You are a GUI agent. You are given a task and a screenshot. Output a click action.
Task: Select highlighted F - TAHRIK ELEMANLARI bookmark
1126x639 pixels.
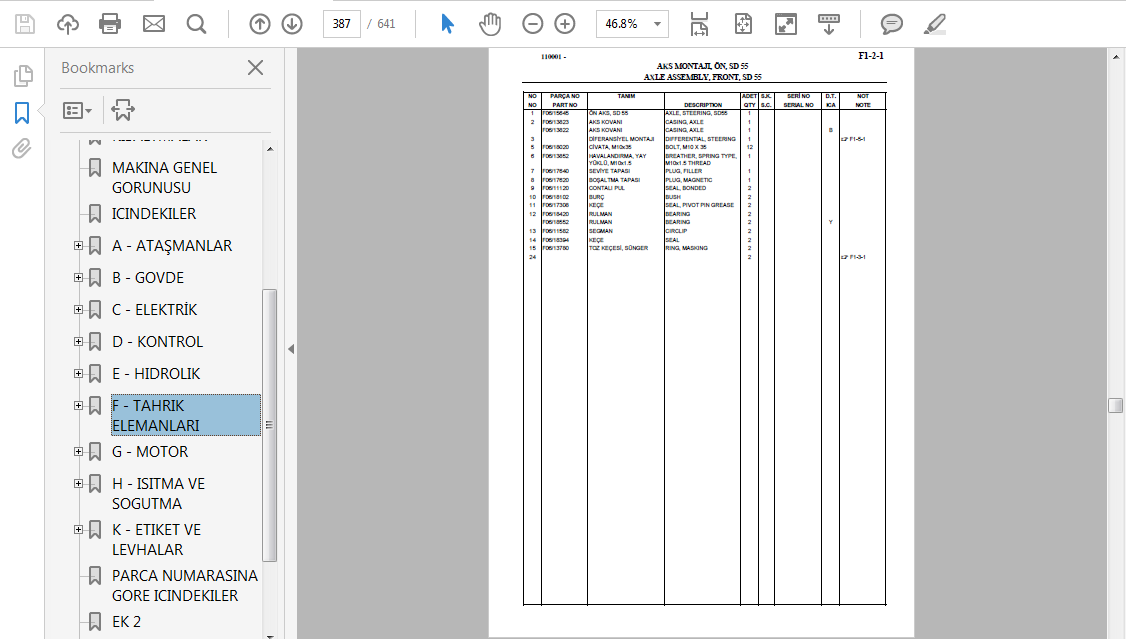185,415
